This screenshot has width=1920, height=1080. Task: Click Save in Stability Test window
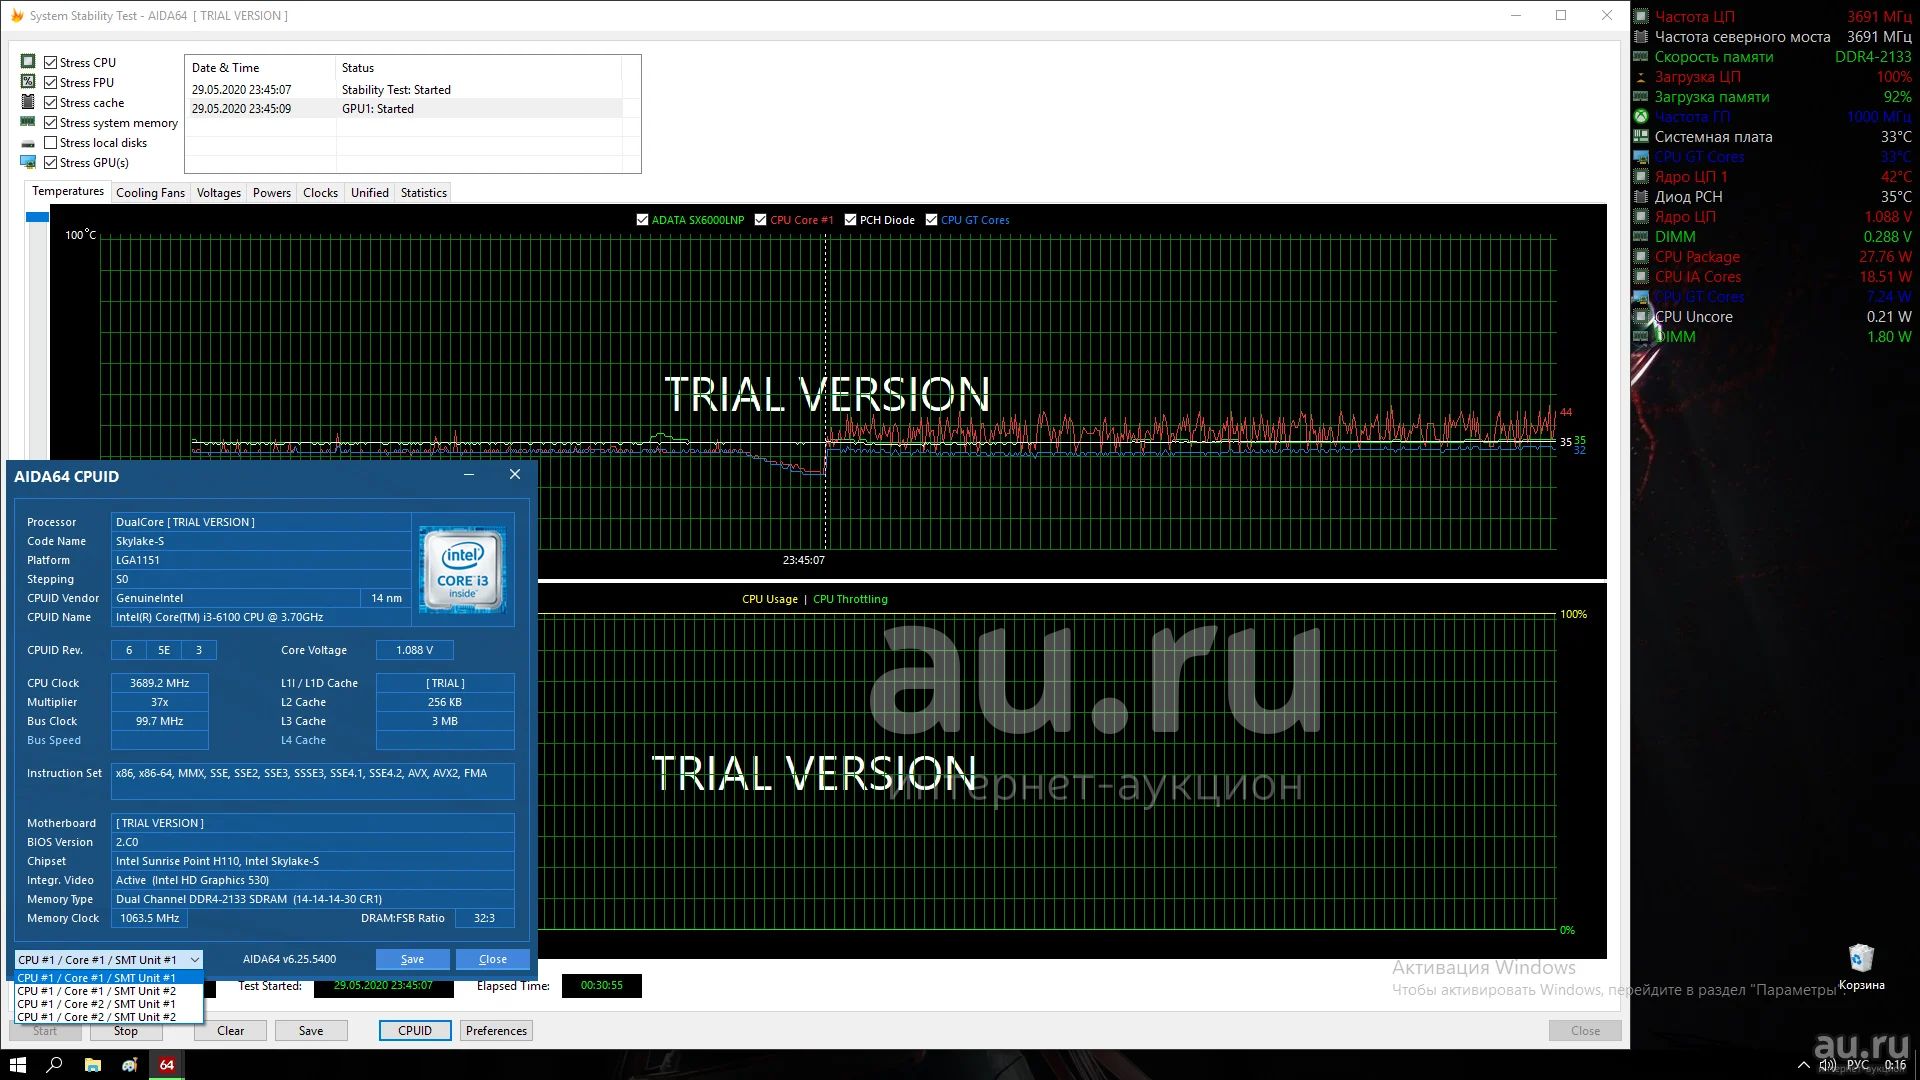click(311, 1031)
